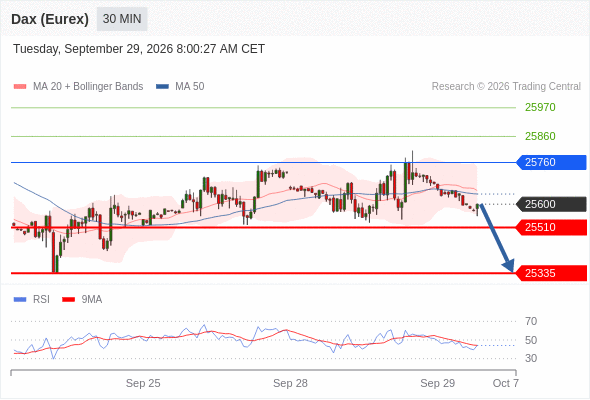Click the Oct 7 date axis label
This screenshot has width=590, height=400.
tap(506, 383)
